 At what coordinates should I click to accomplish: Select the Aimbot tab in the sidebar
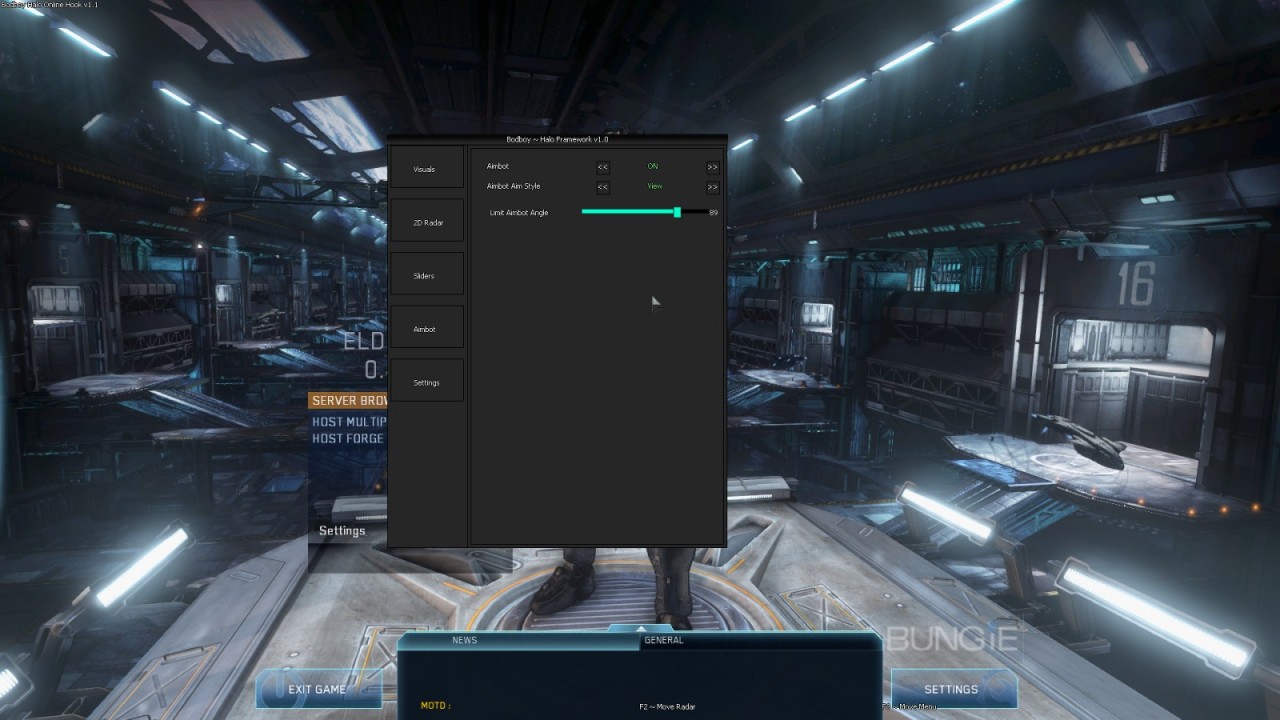pos(425,329)
